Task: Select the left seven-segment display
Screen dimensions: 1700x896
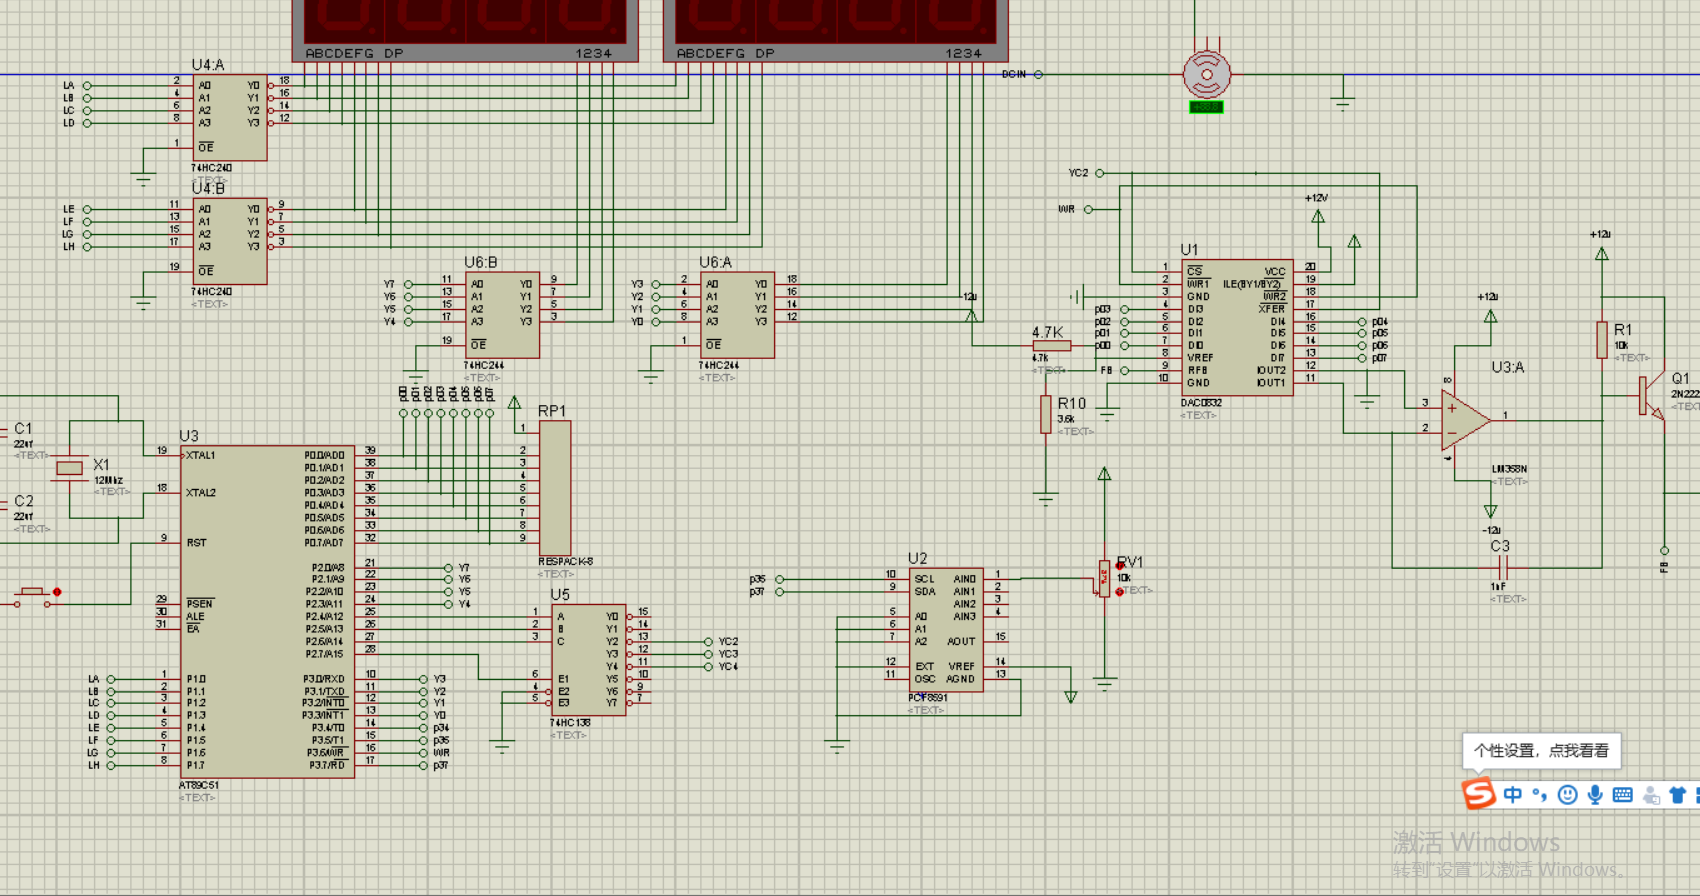Action: [x=465, y=30]
